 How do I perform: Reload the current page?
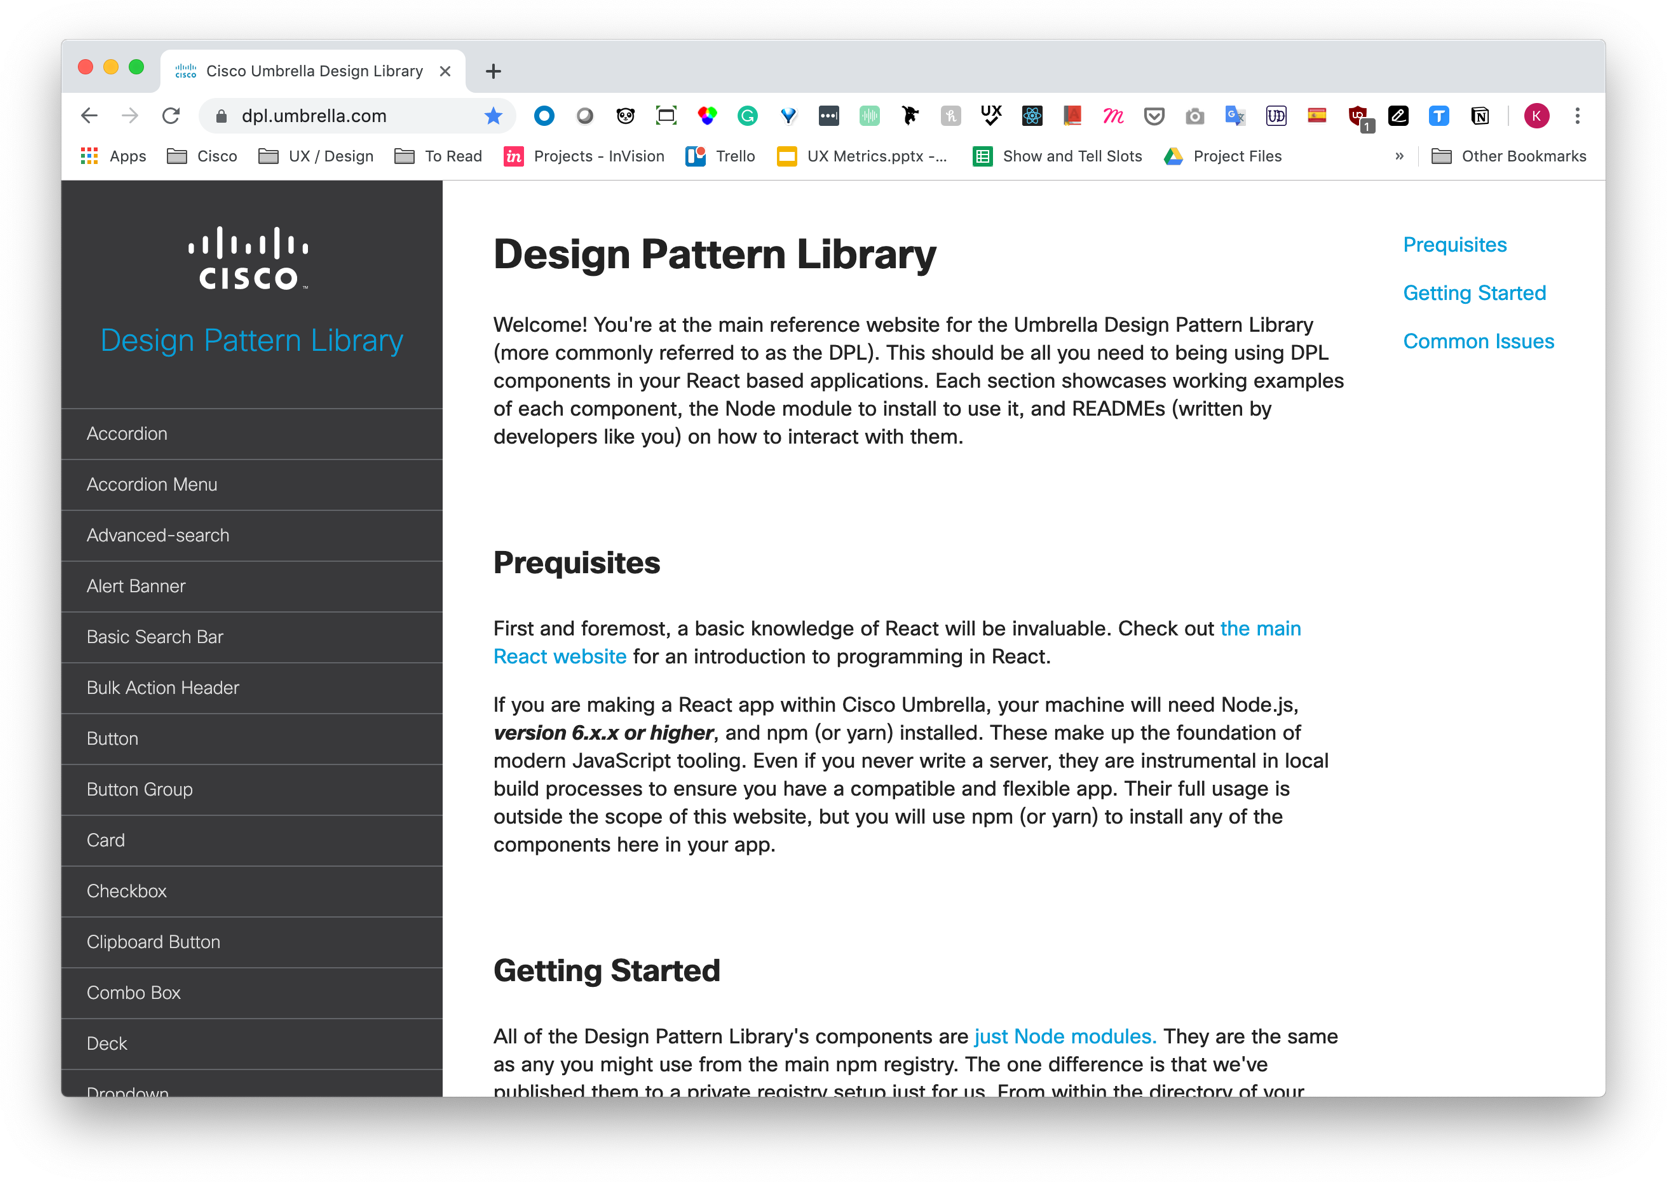[171, 116]
